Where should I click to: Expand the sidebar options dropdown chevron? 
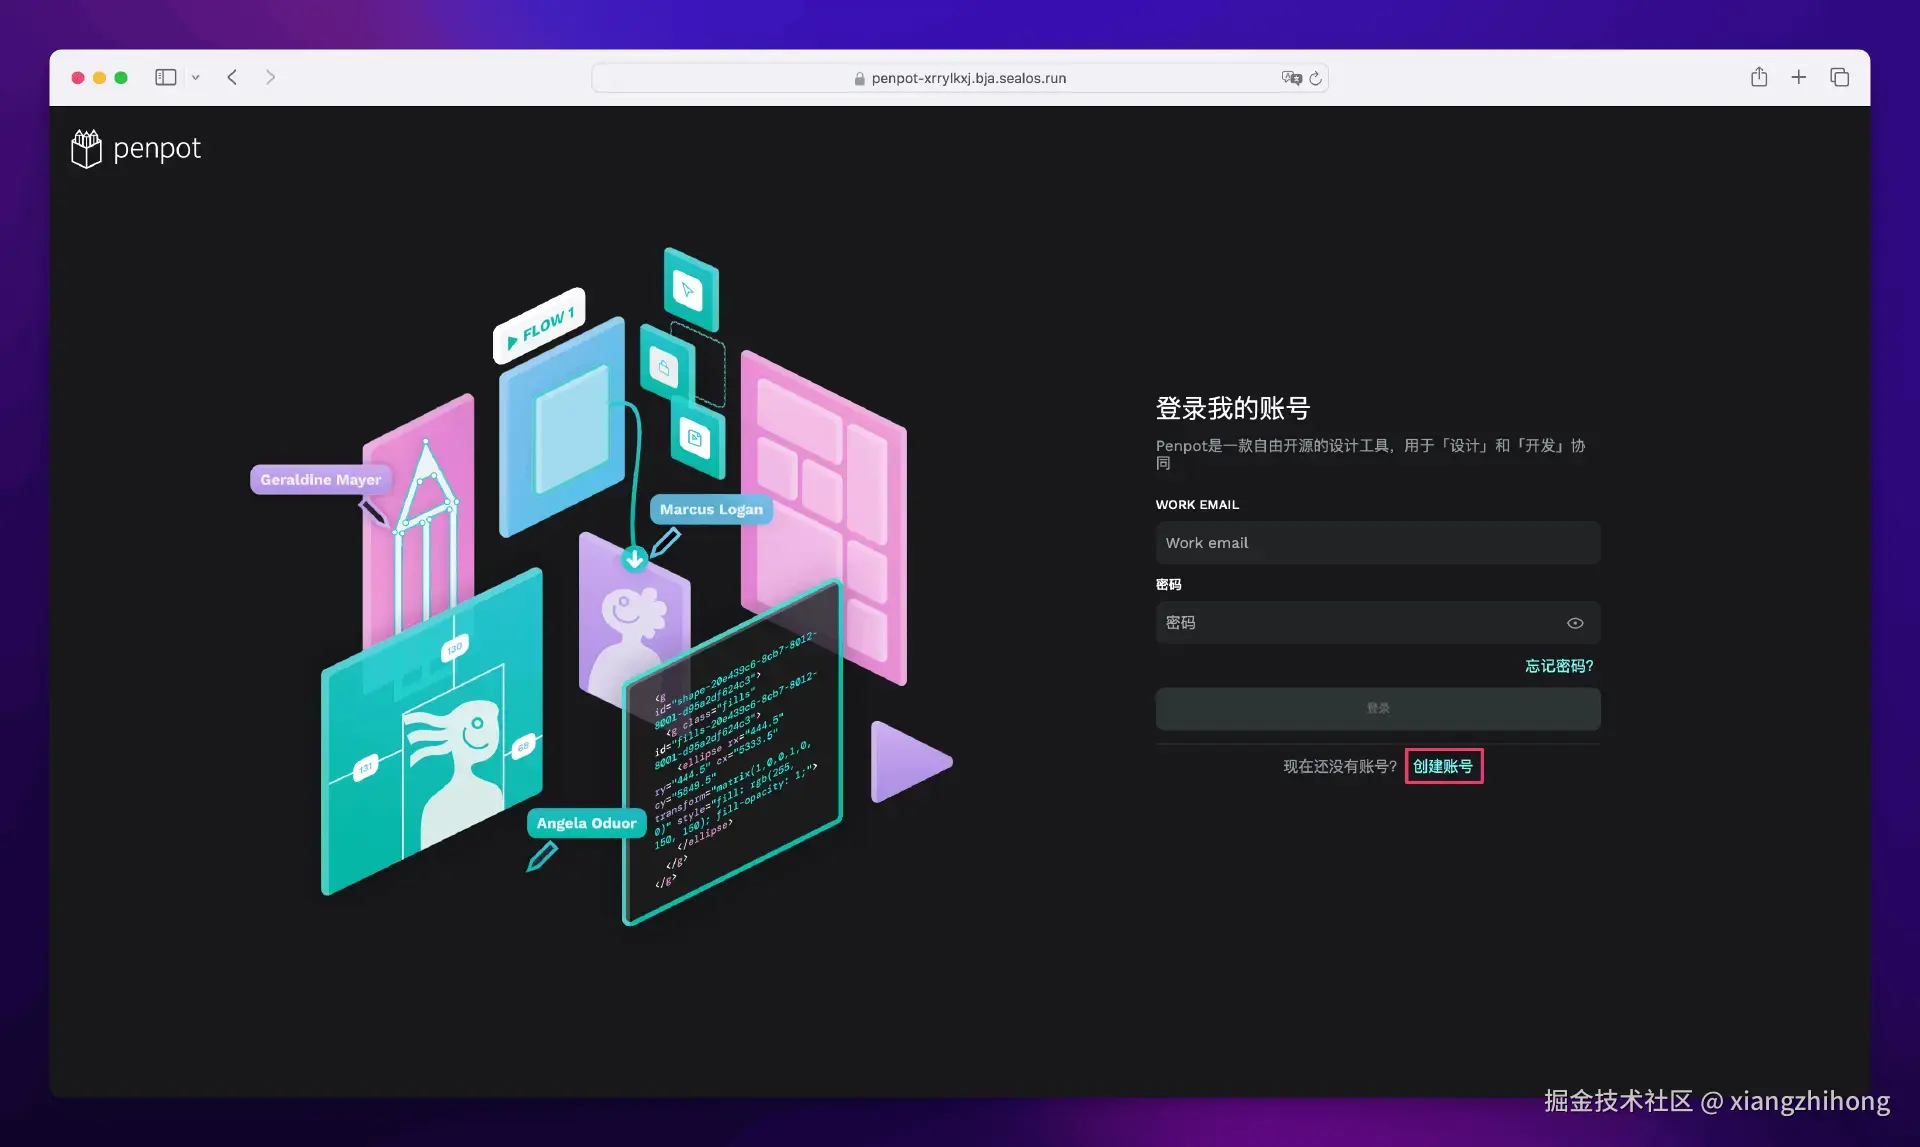pos(196,77)
